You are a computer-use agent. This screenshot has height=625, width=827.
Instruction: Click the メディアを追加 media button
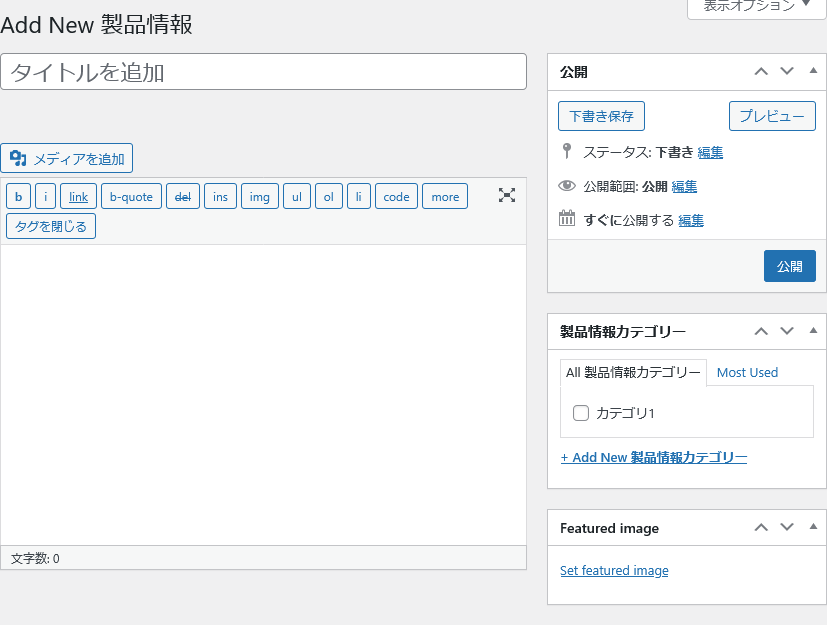click(x=67, y=159)
